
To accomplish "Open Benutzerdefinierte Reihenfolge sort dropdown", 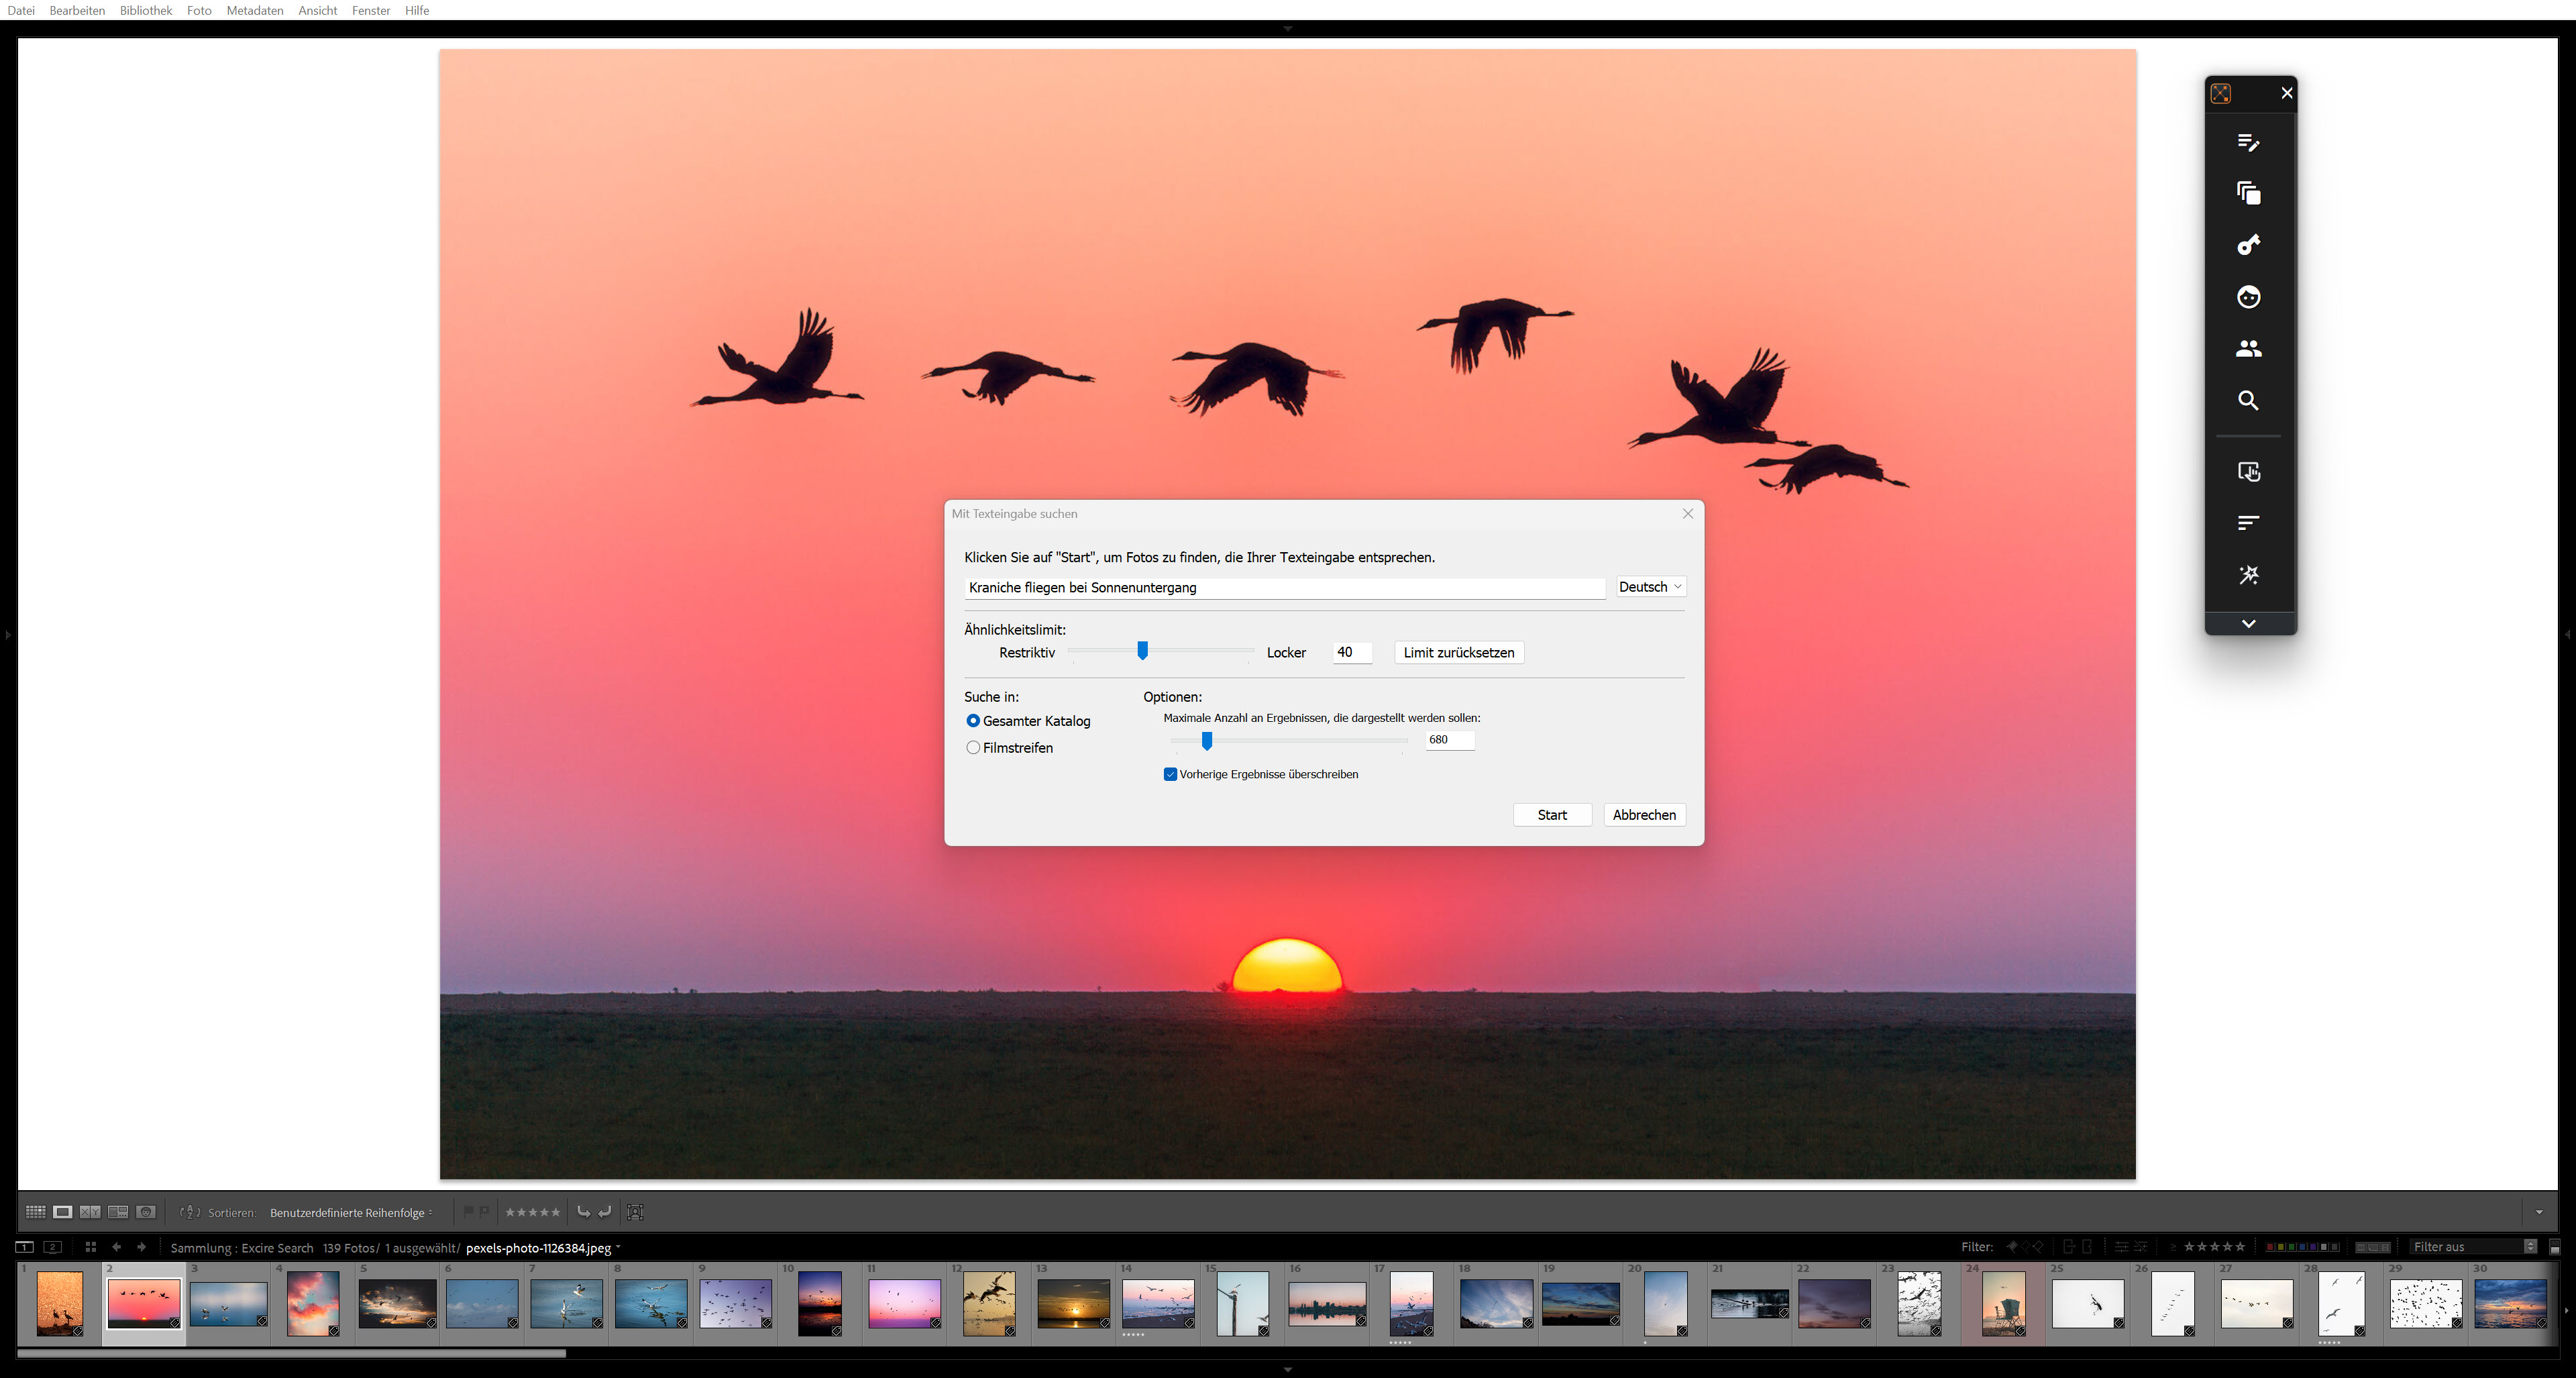I will click(350, 1213).
